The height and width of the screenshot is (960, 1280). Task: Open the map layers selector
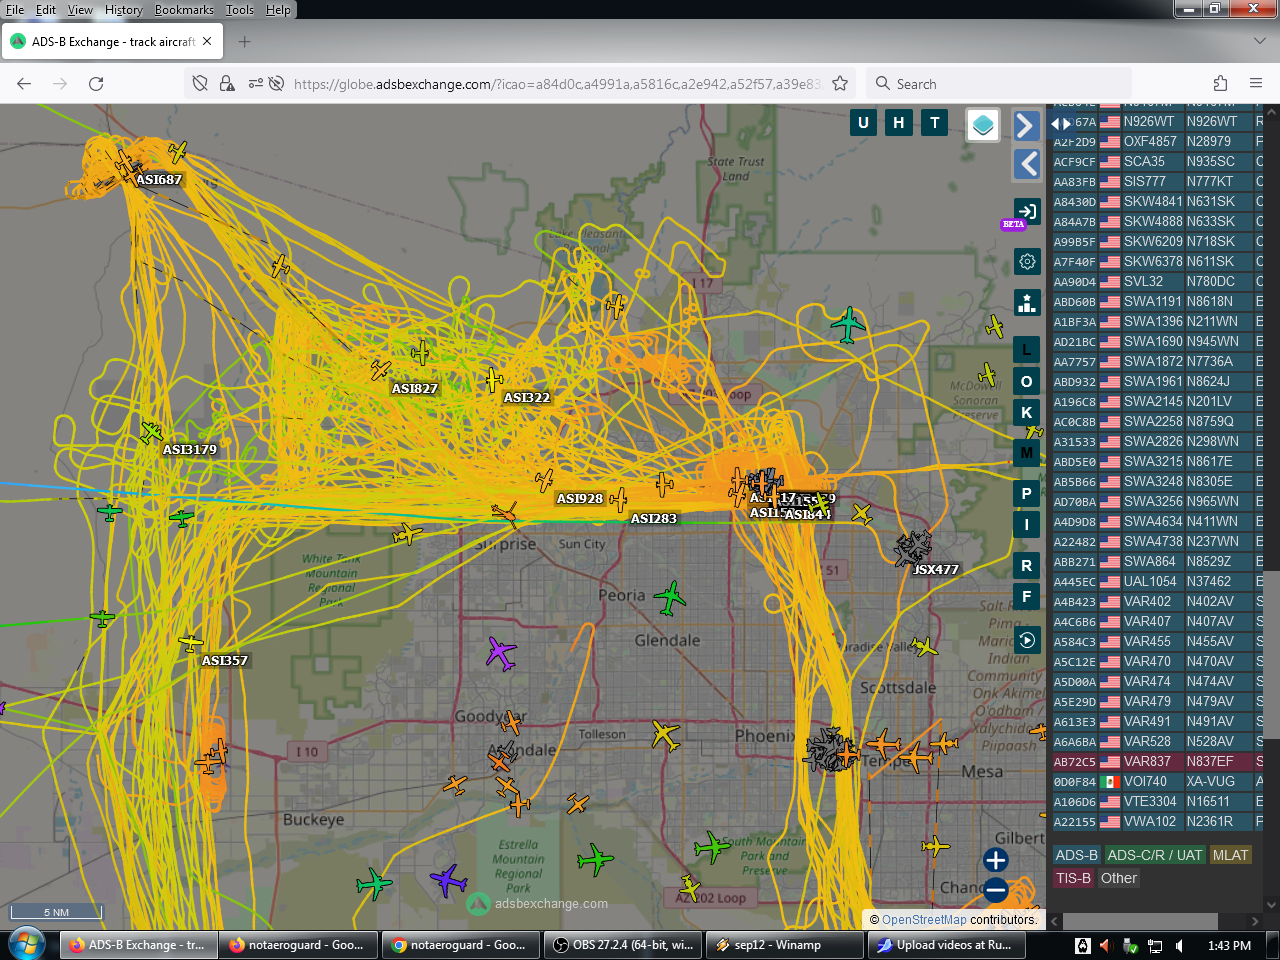click(x=983, y=125)
